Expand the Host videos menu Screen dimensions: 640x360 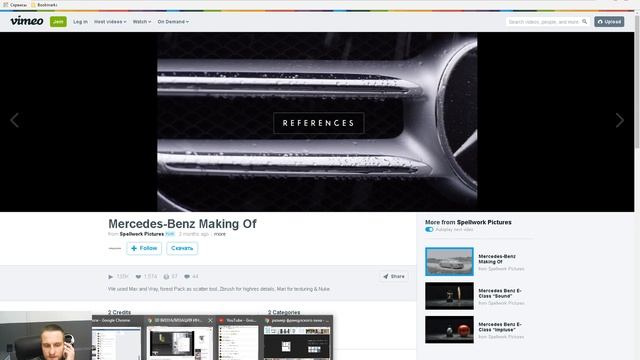(x=110, y=22)
